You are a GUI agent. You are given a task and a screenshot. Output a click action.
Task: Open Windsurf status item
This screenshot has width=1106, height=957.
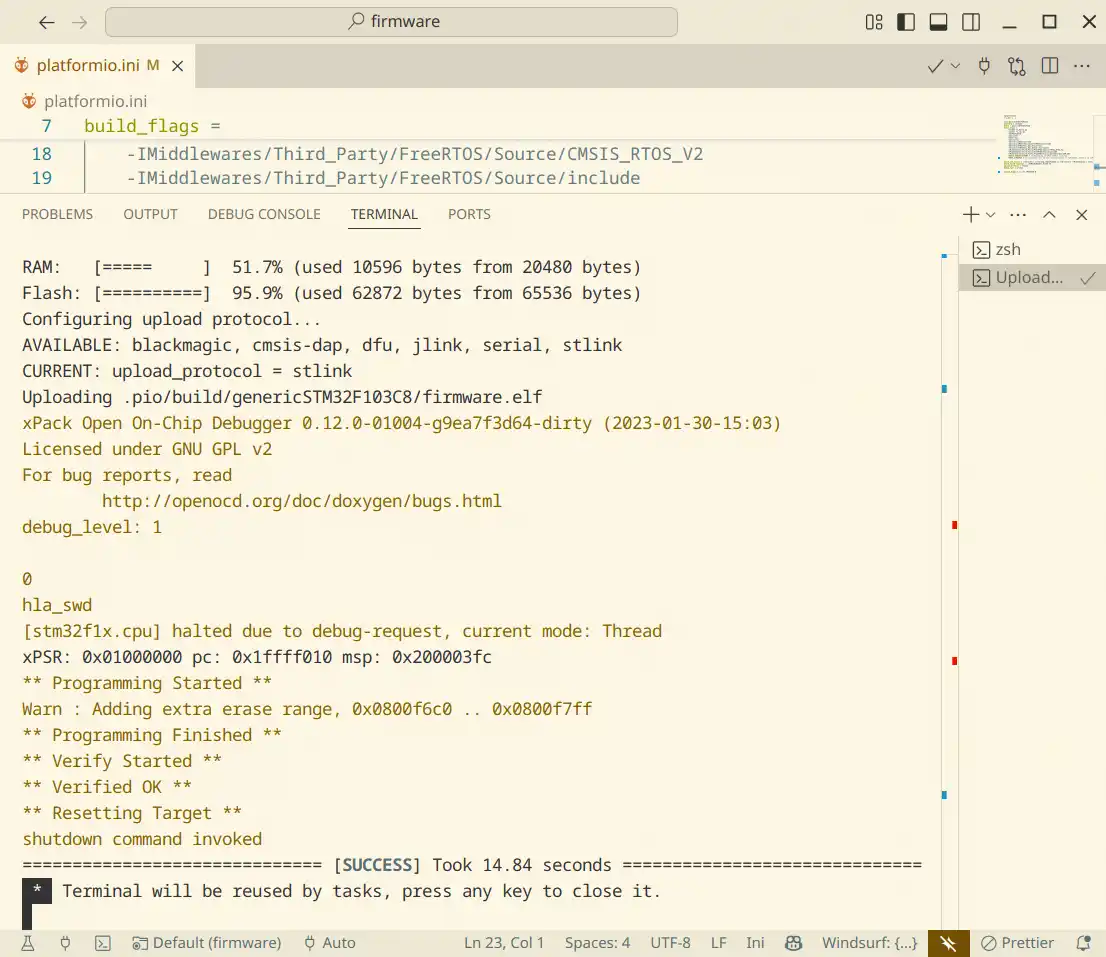(870, 944)
